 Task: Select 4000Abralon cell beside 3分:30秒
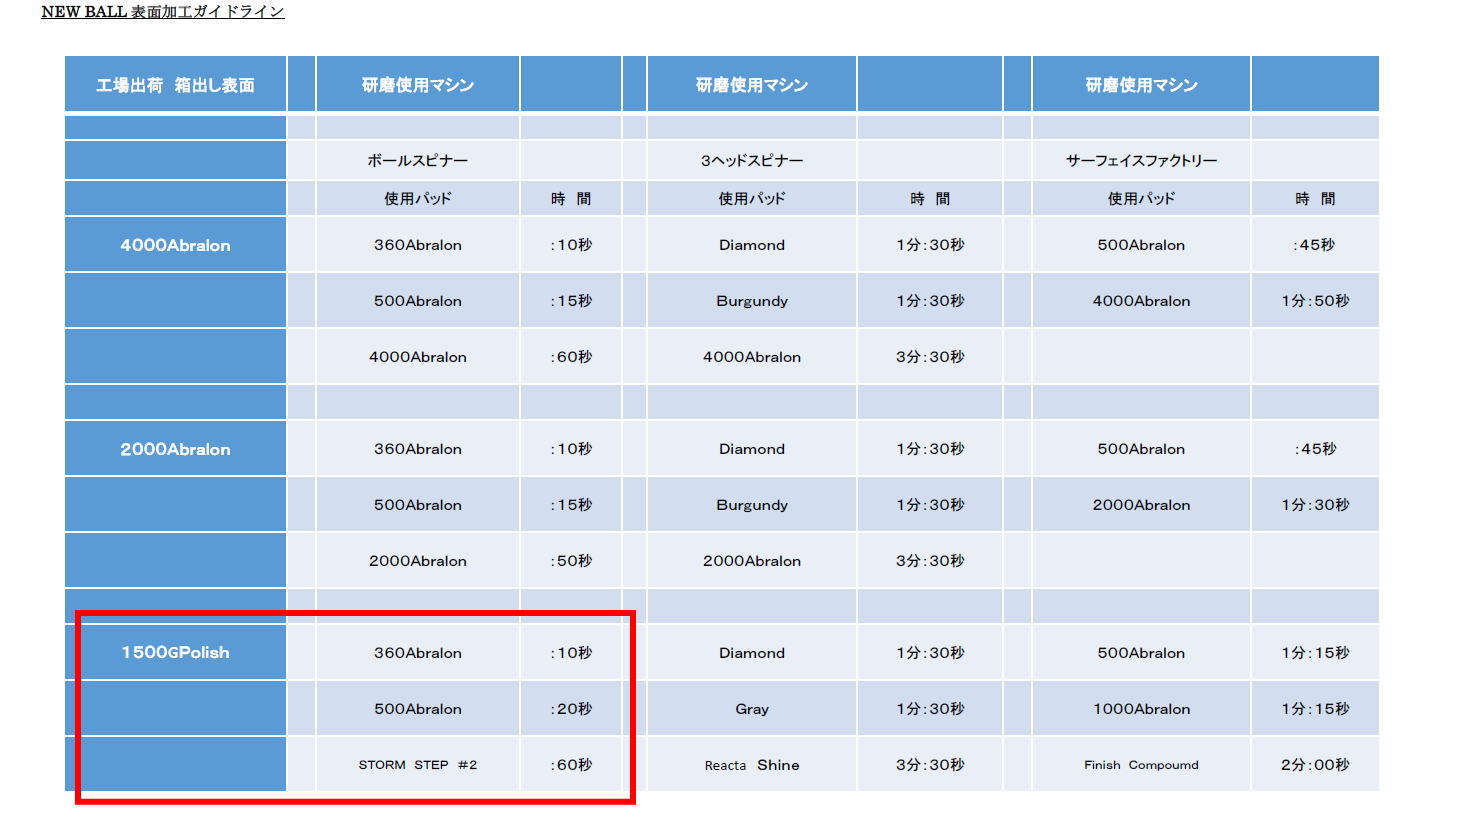tap(752, 357)
